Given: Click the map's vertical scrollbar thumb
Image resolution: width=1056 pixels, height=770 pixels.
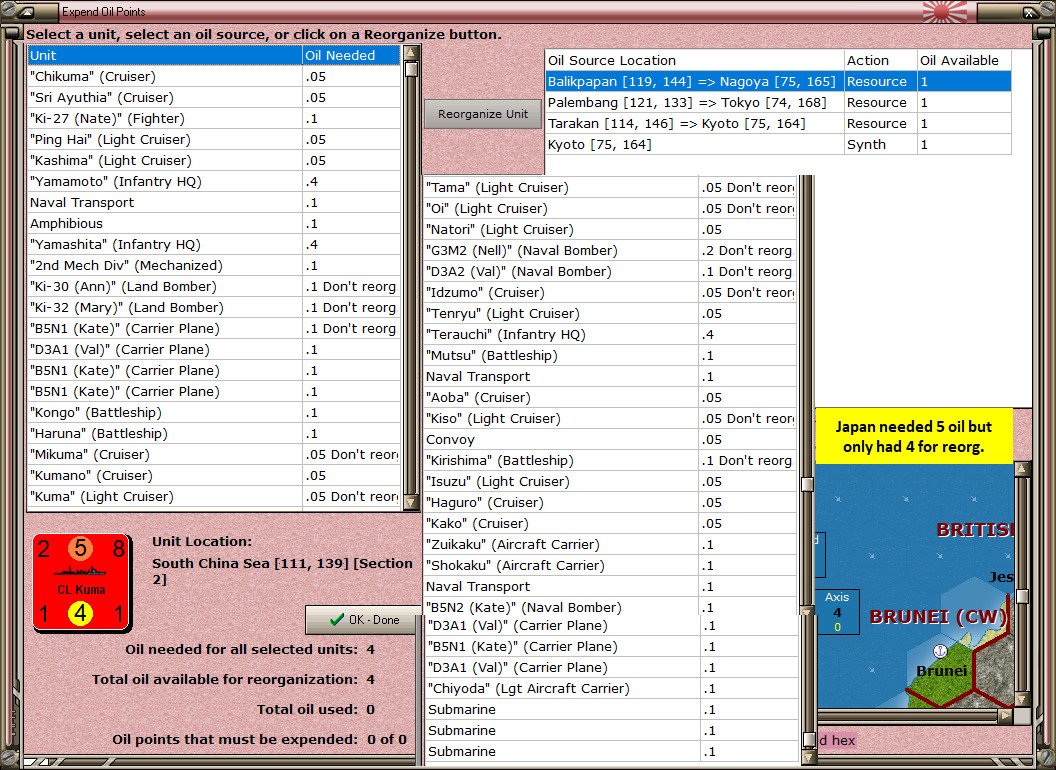Looking at the screenshot, I should (1022, 596).
